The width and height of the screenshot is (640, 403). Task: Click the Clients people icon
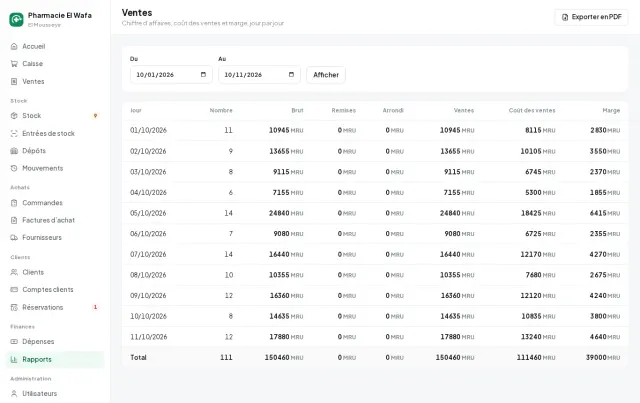14,272
